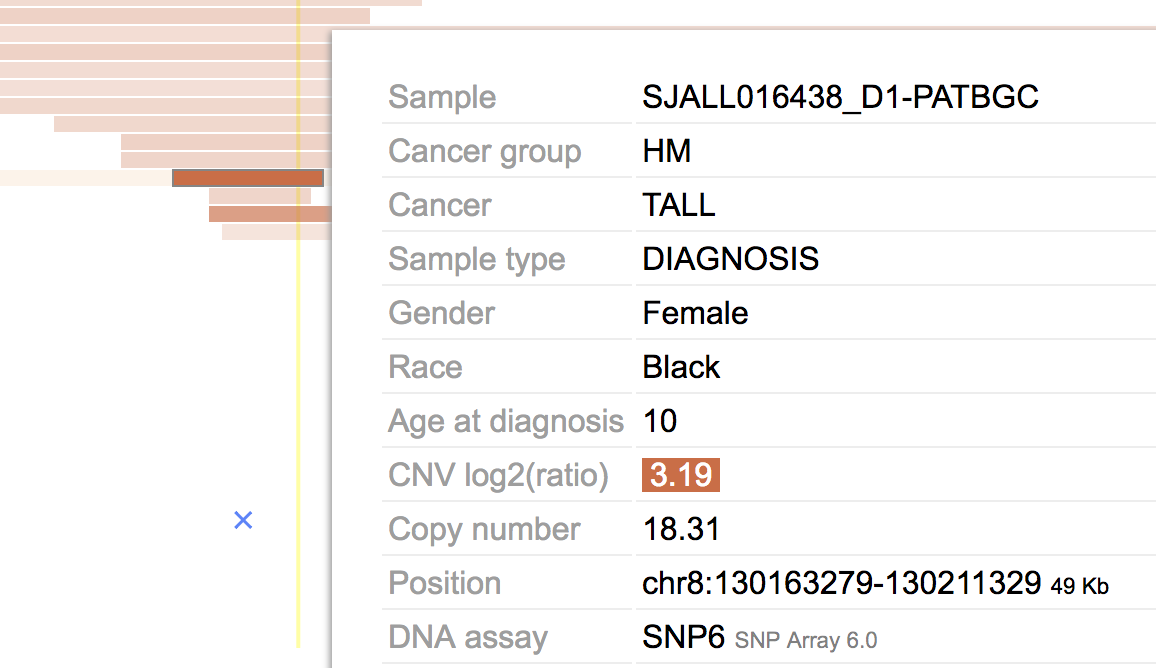Click the pale segment left of dark bar
1156x668 pixels.
[x=86, y=178]
